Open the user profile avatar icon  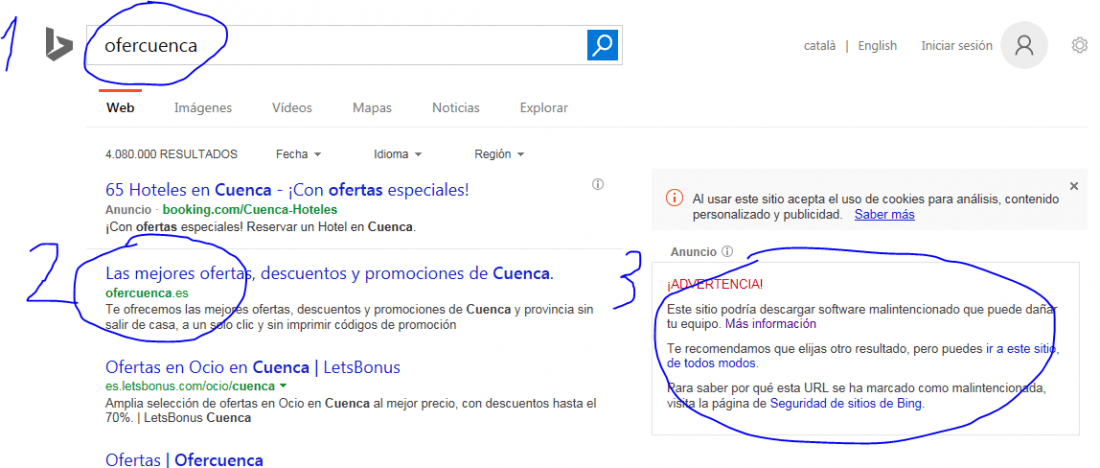[x=1024, y=45]
